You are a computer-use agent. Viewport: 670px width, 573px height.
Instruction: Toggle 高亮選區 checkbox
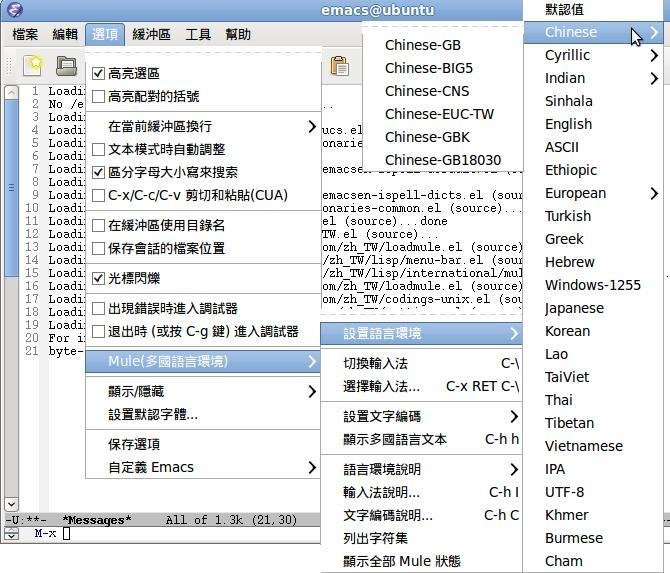point(98,73)
